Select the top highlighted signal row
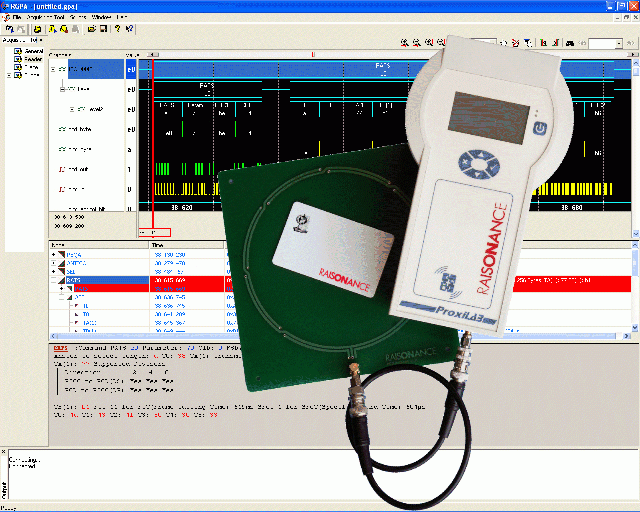Viewport: 640px width, 512px height. [x=96, y=69]
